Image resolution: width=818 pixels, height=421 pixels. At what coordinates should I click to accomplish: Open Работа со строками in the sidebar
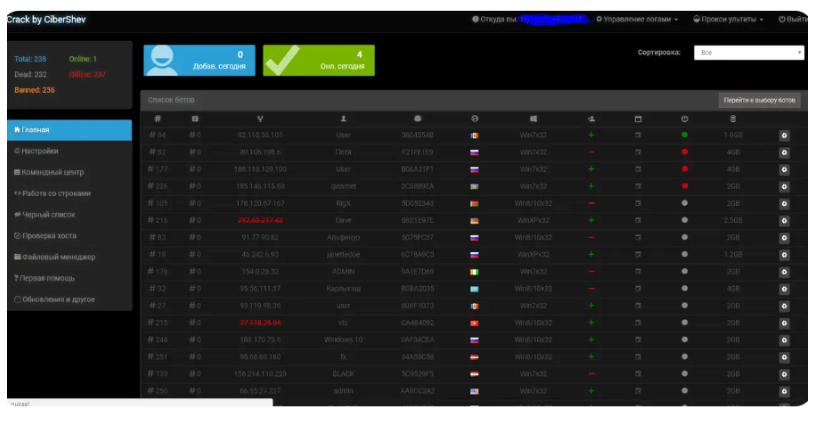click(x=69, y=194)
